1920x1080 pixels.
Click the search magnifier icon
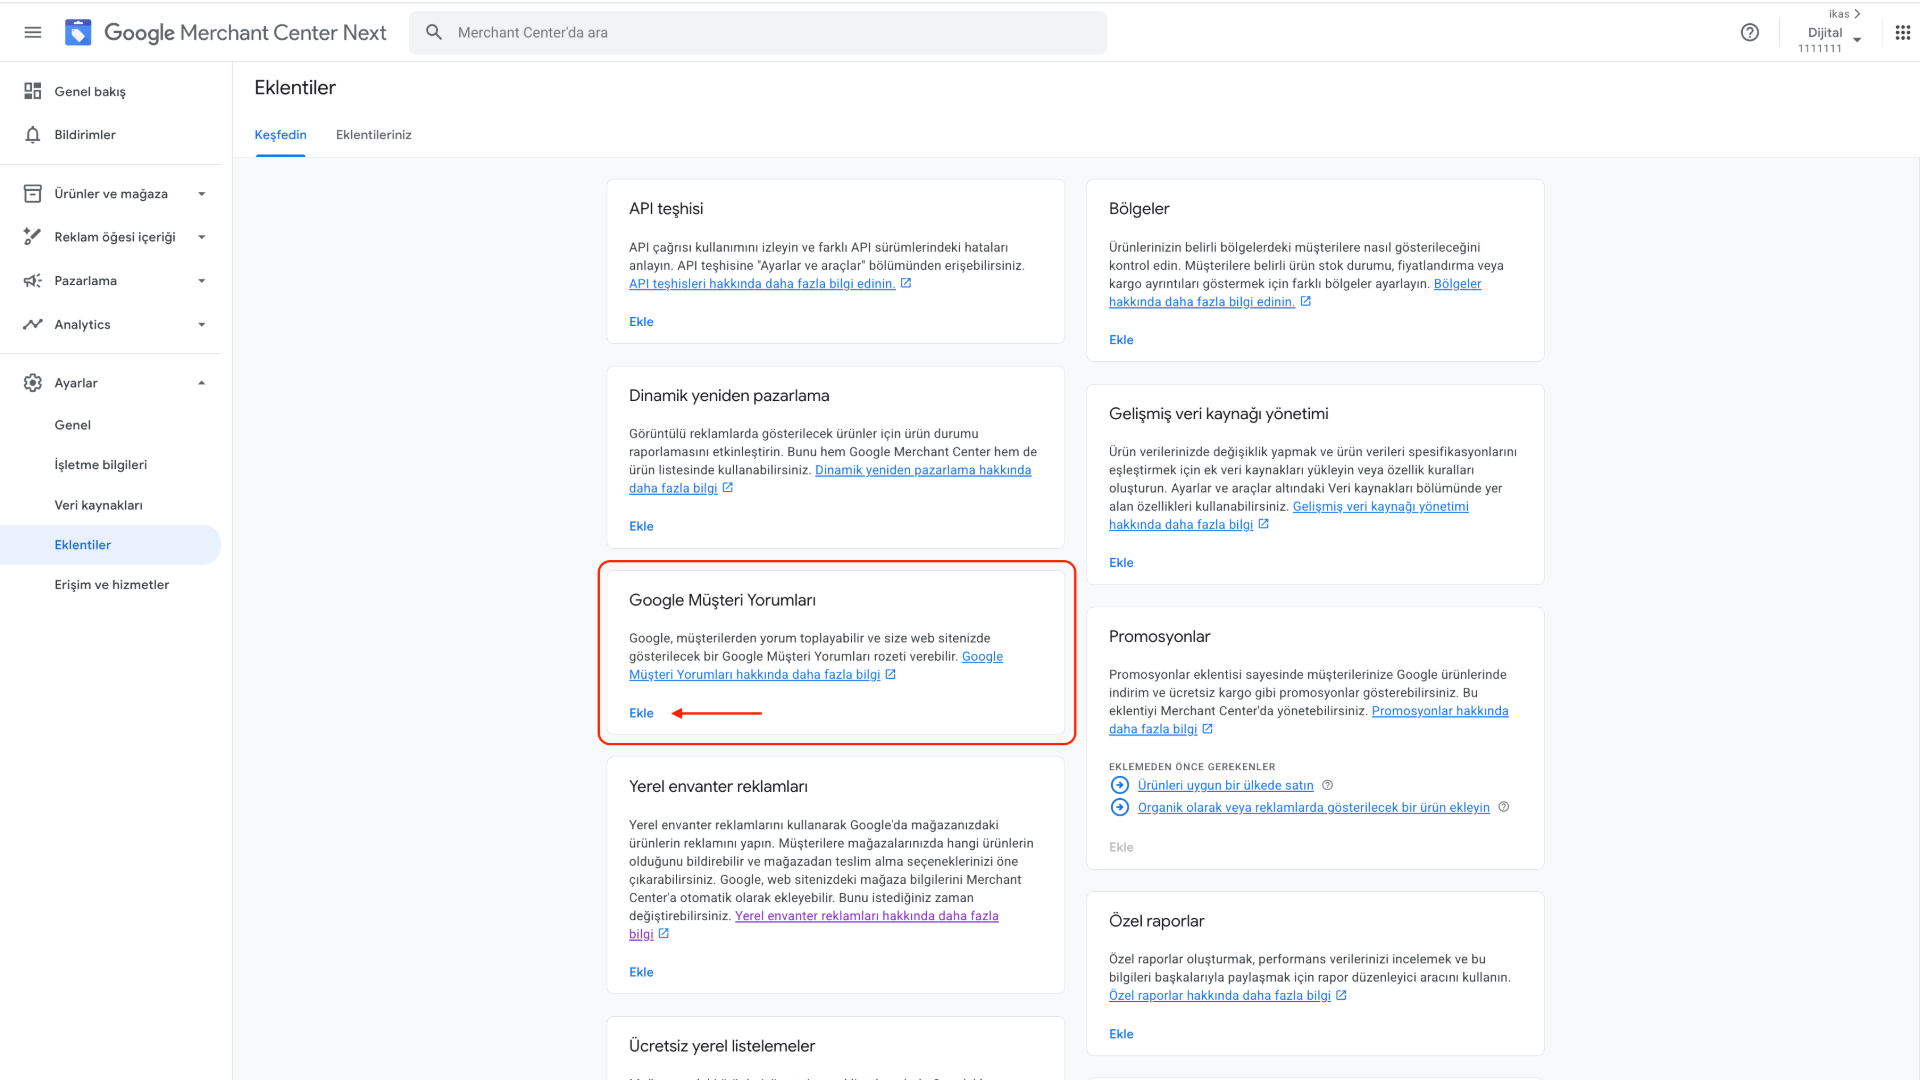434,32
